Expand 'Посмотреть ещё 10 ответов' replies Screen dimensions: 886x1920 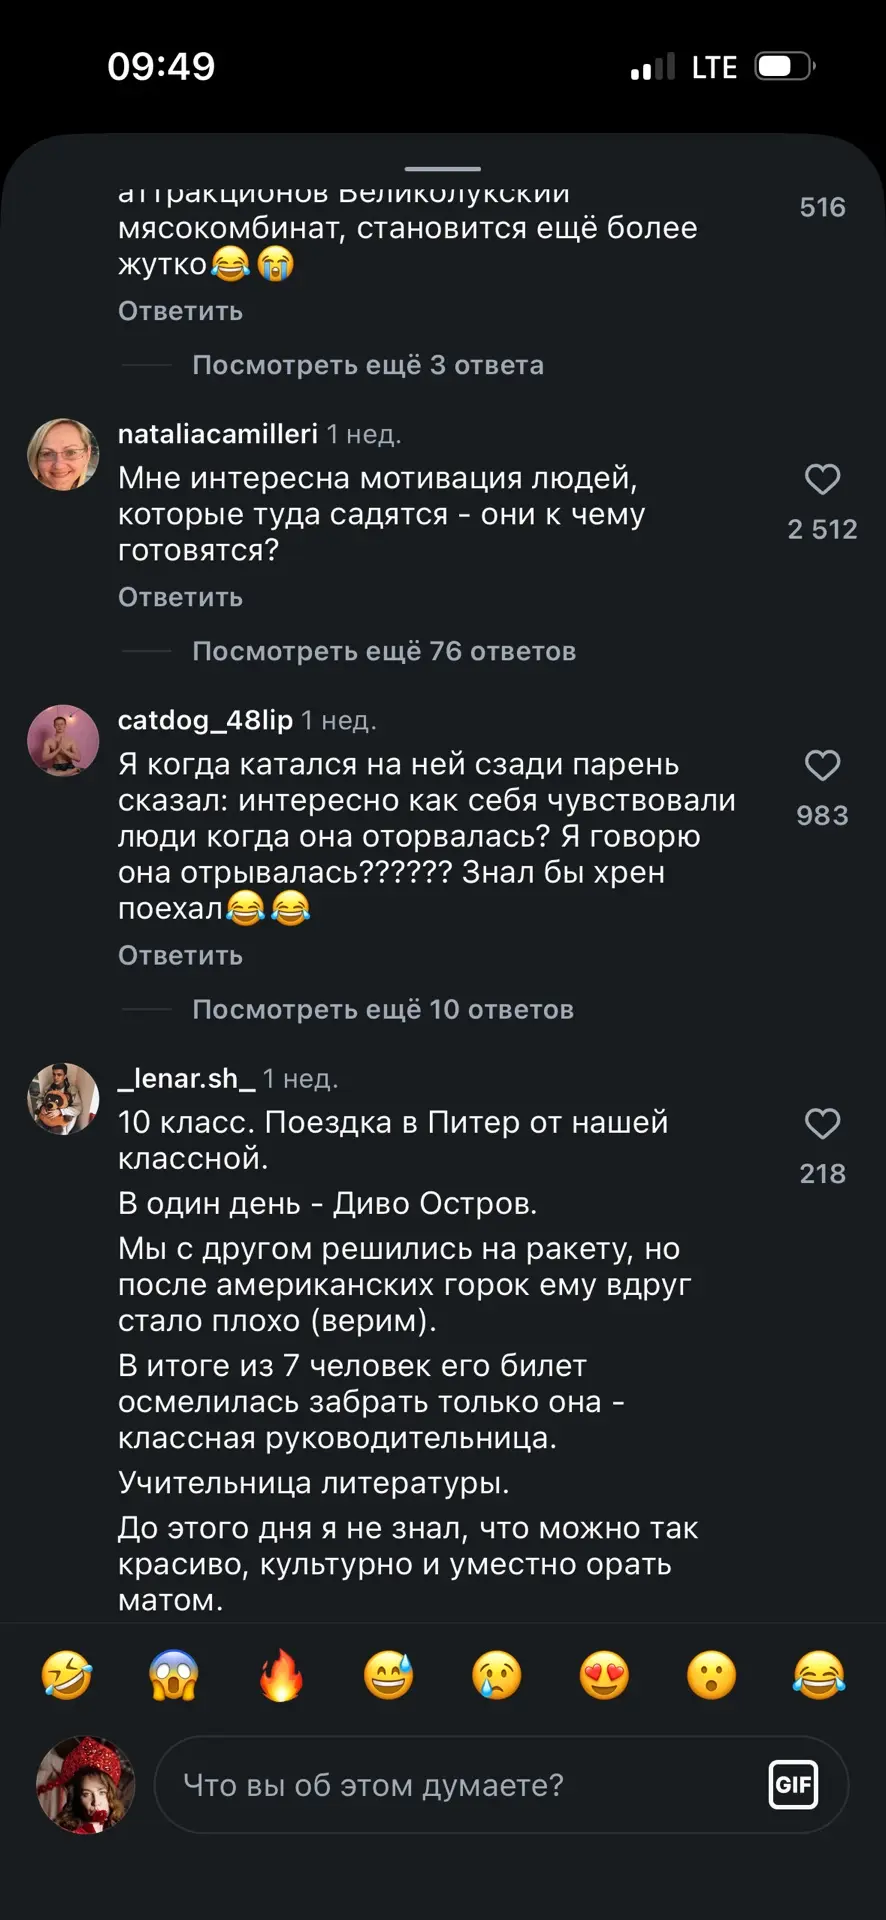point(383,1009)
